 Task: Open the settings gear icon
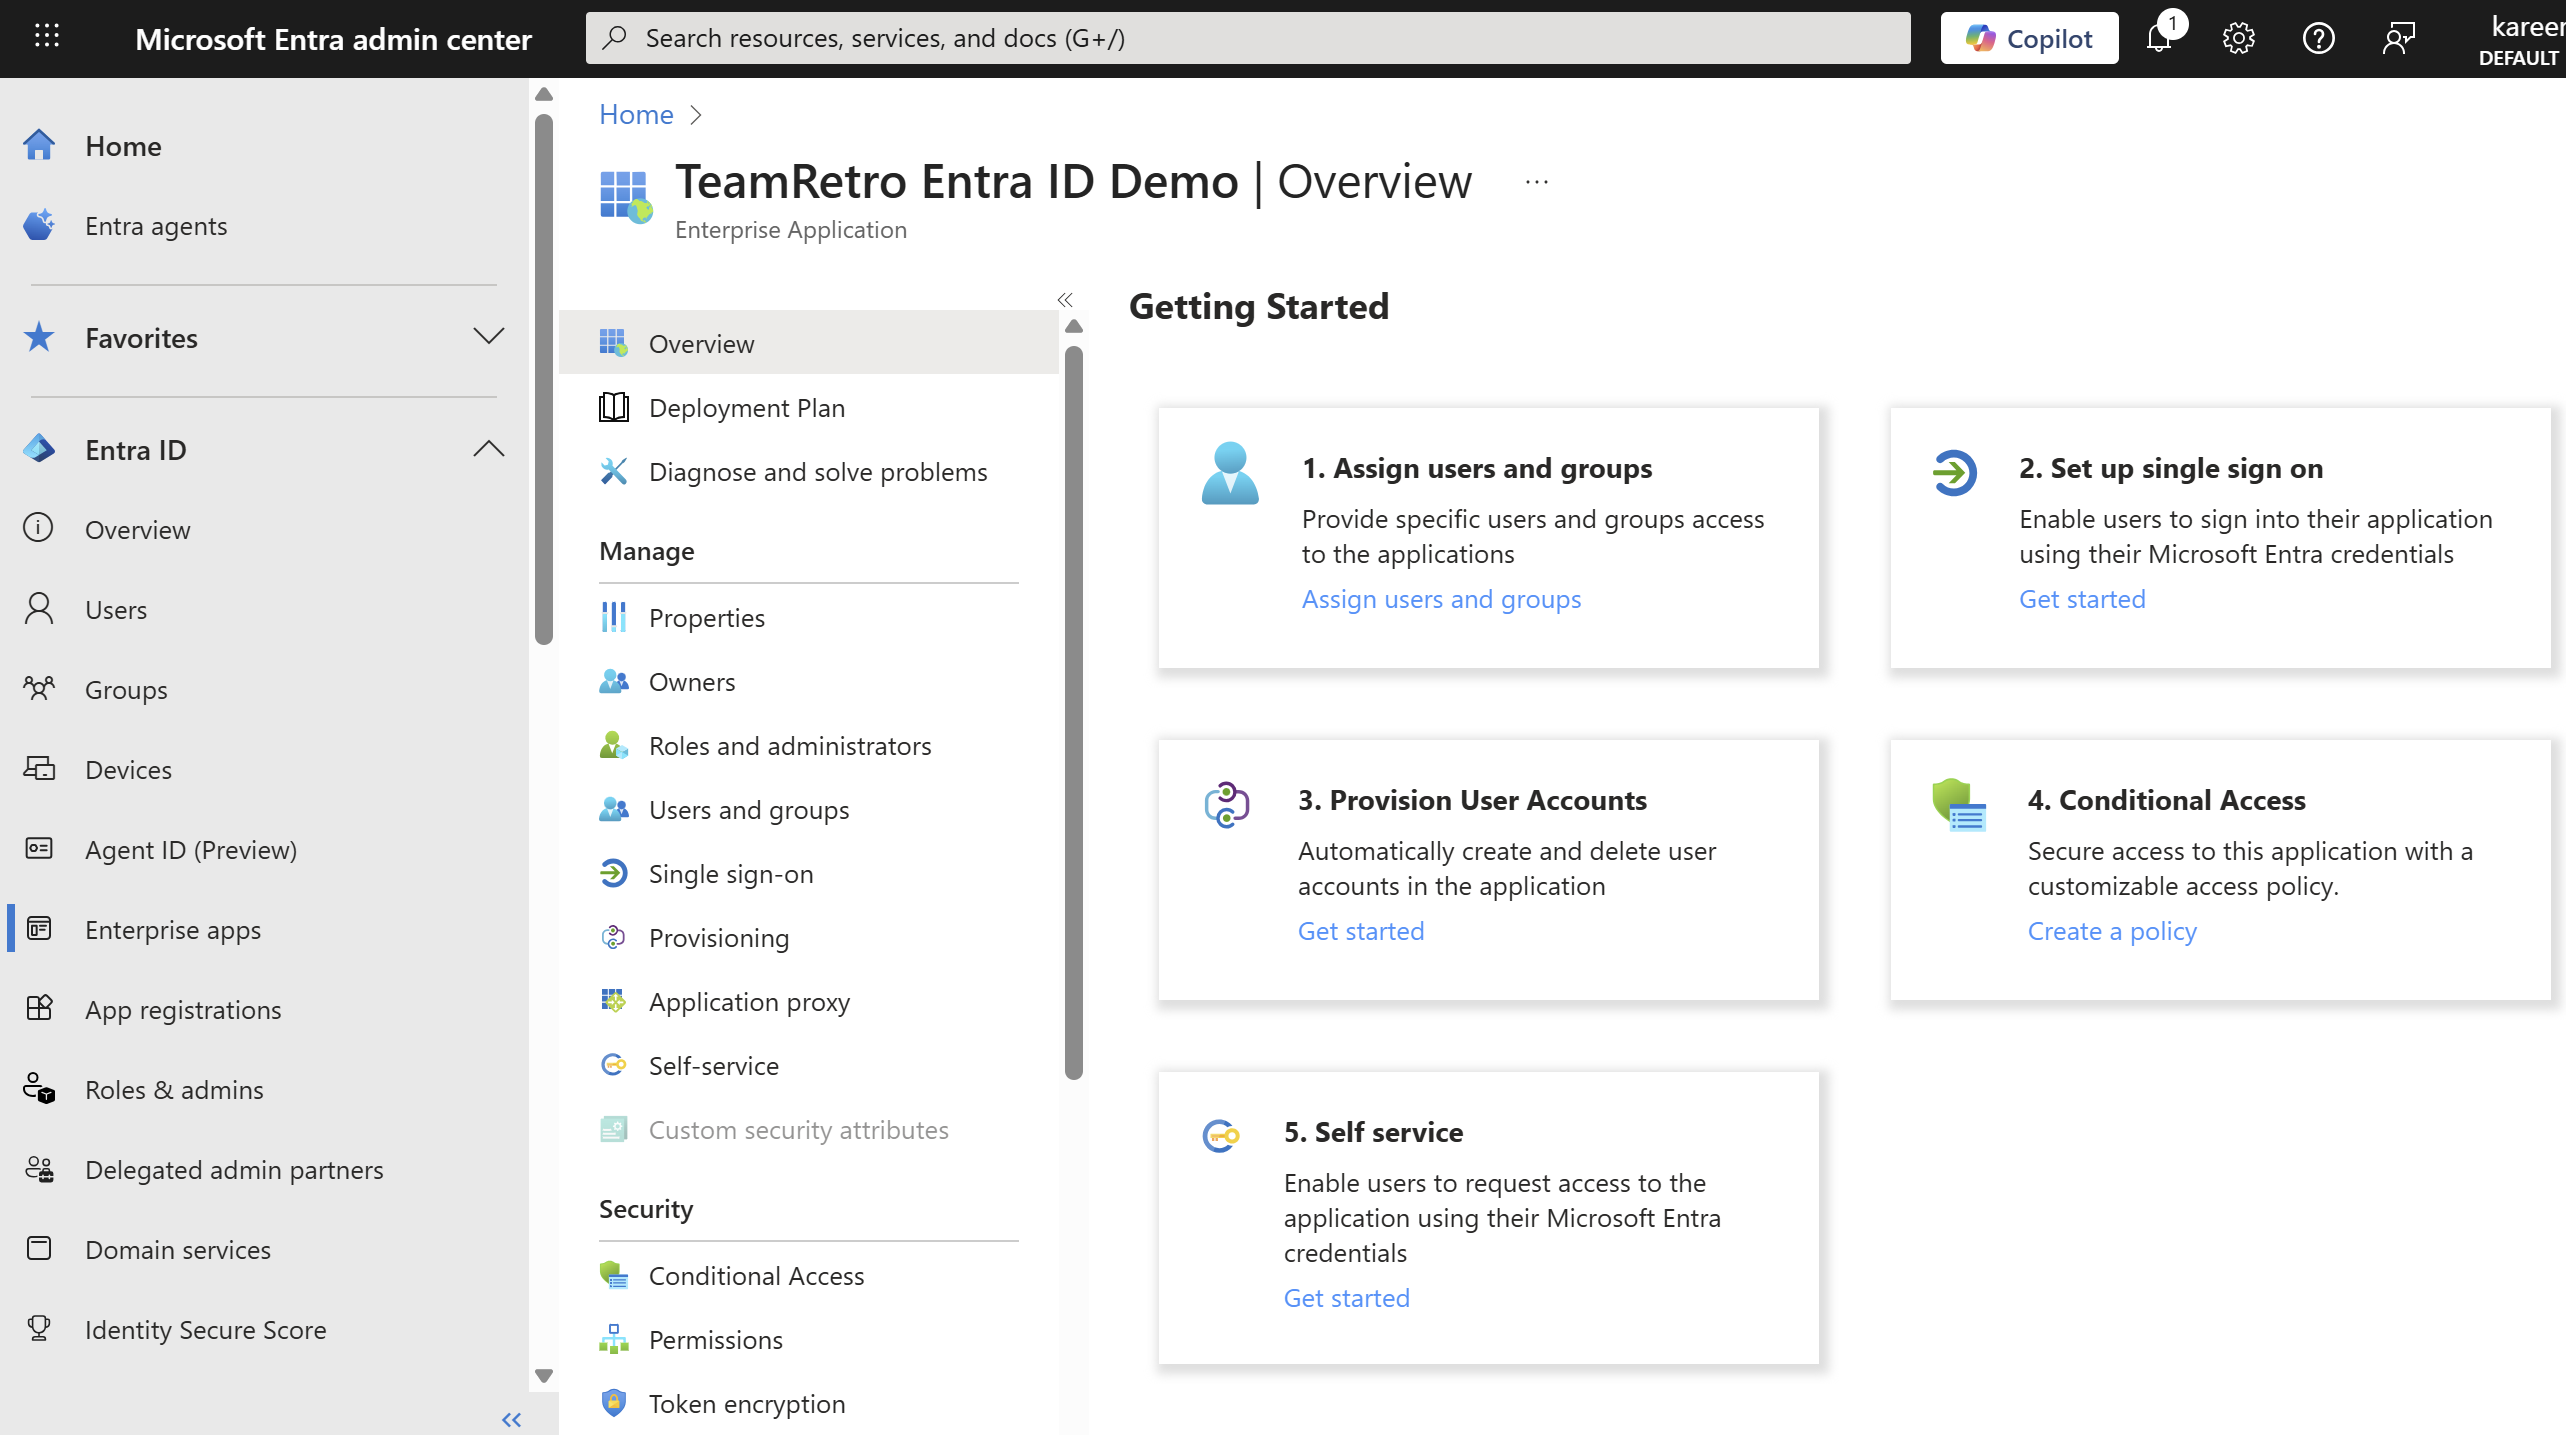click(2238, 39)
